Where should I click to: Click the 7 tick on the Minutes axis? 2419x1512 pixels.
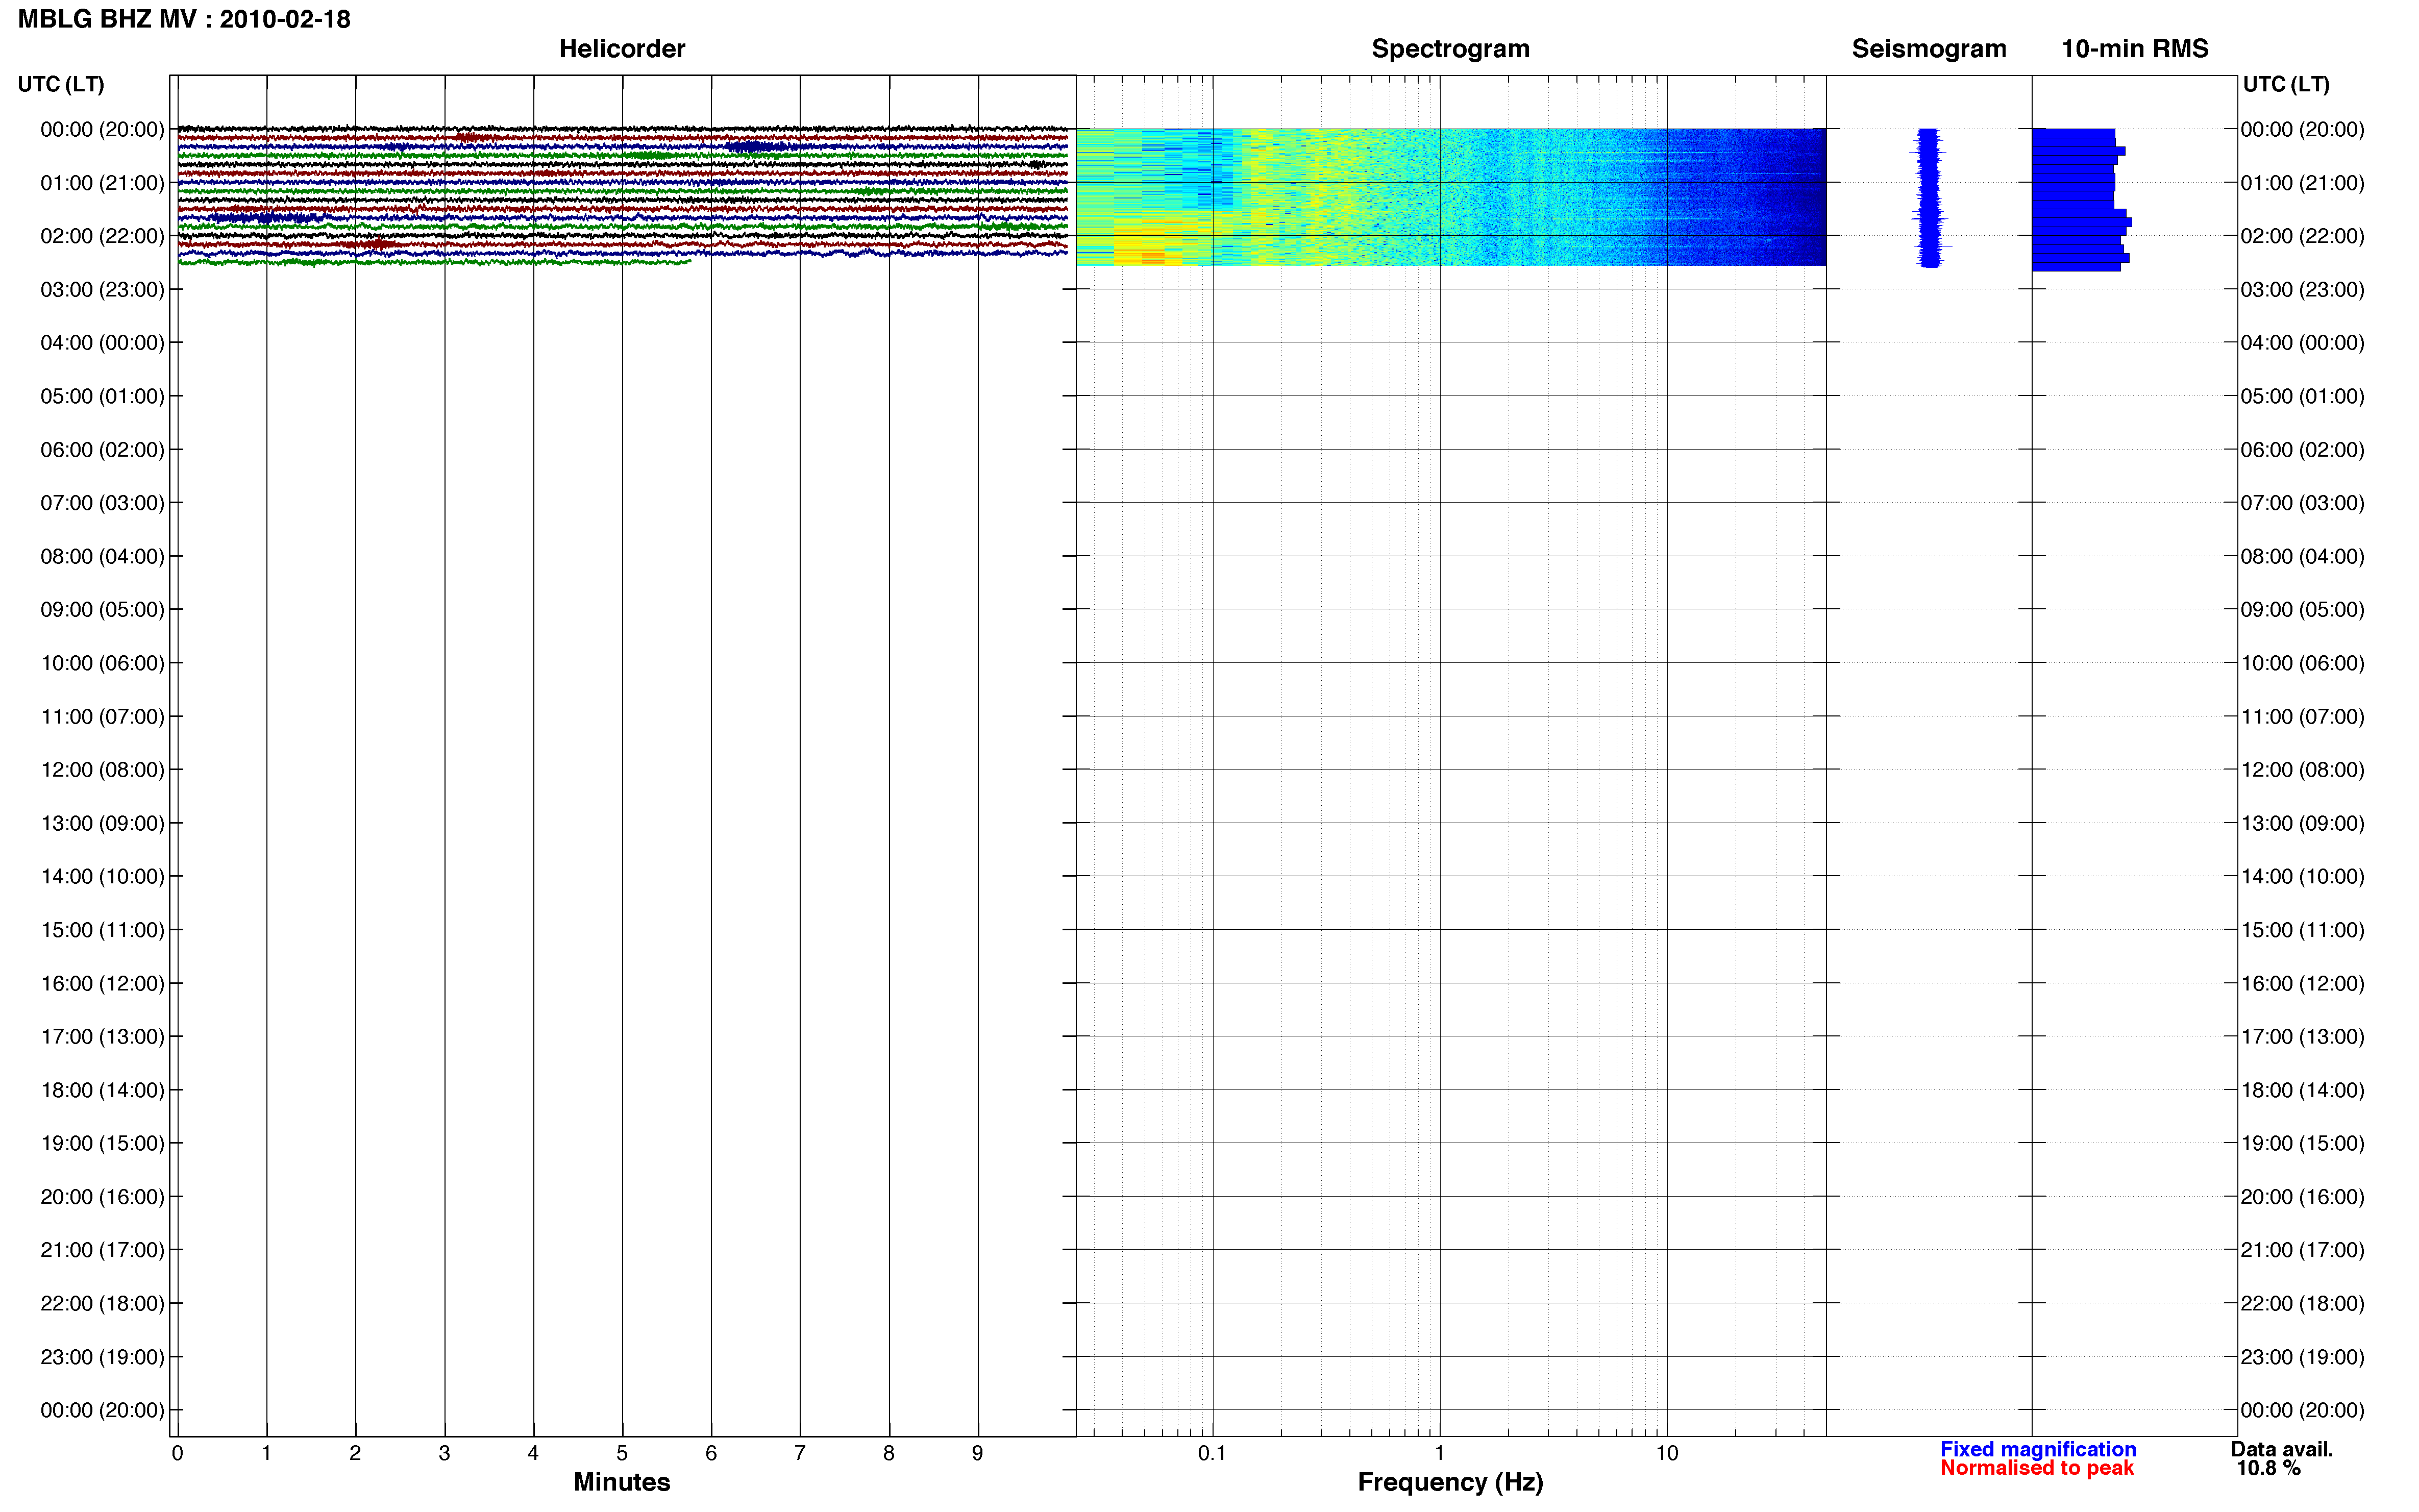(800, 1452)
